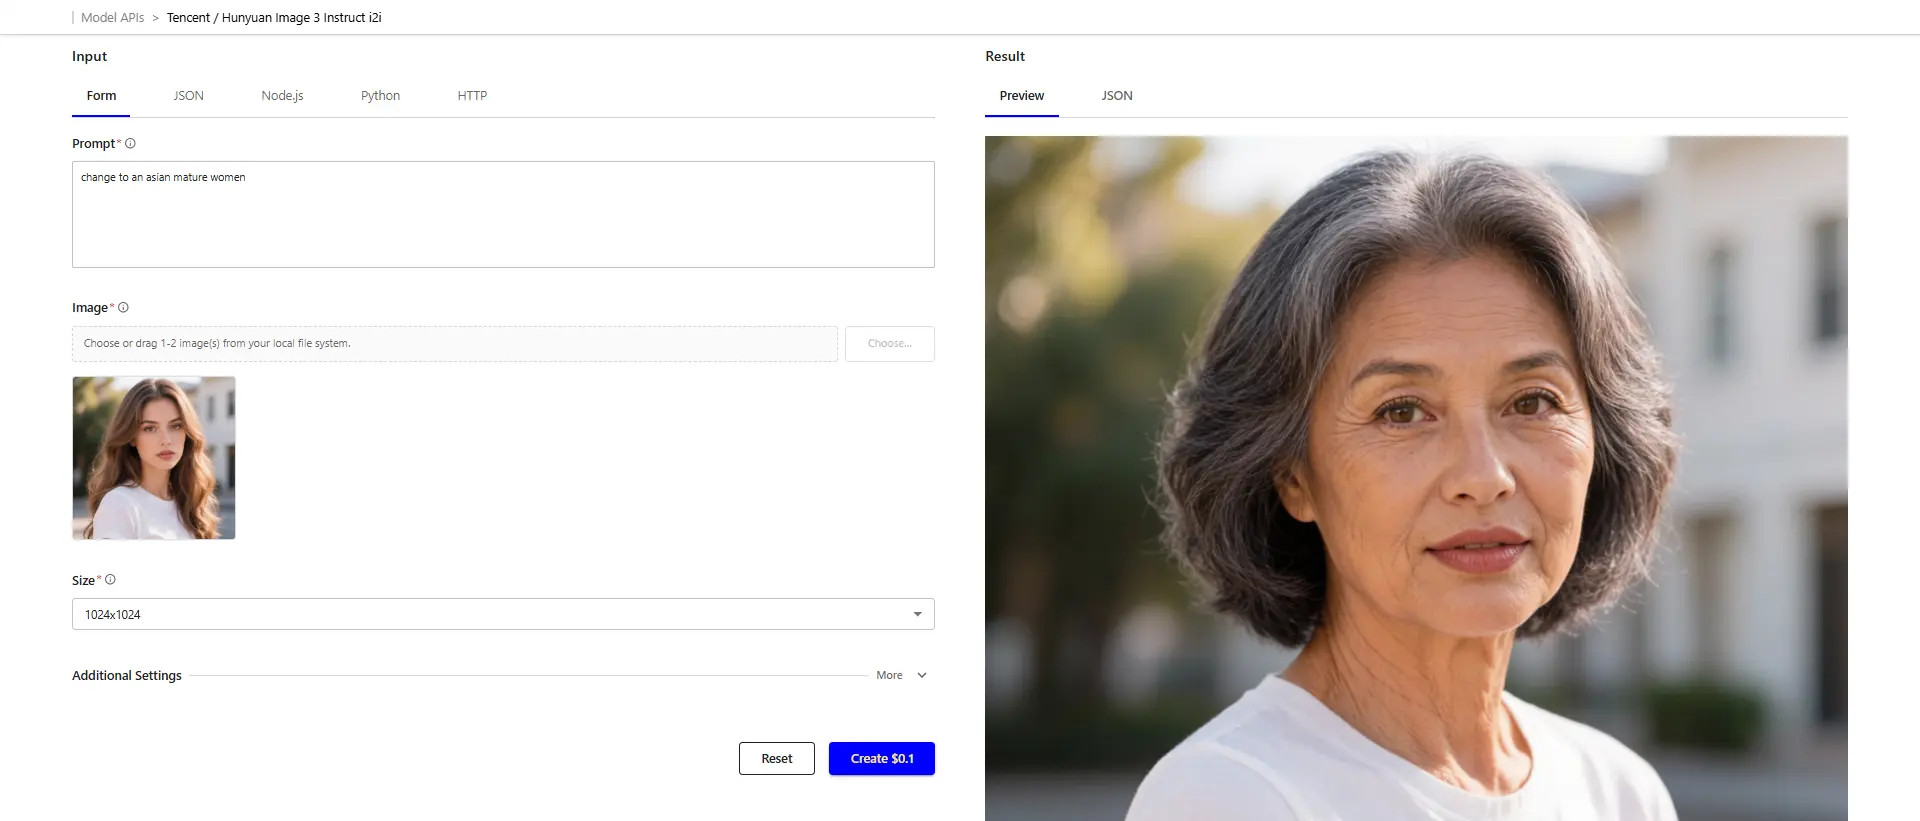Click the Create $0.1 button
This screenshot has height=821, width=1920.
point(881,759)
